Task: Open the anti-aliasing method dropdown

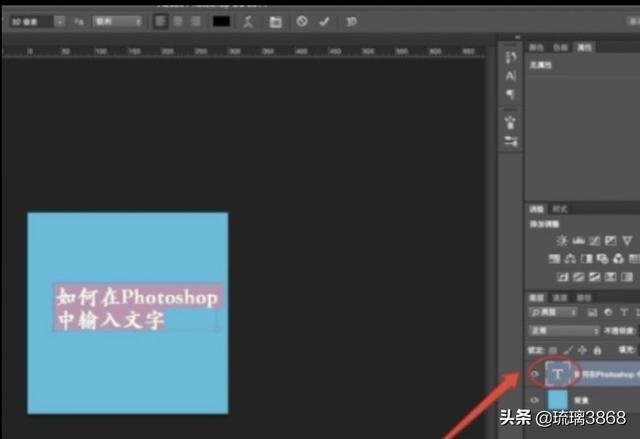Action: [x=117, y=21]
